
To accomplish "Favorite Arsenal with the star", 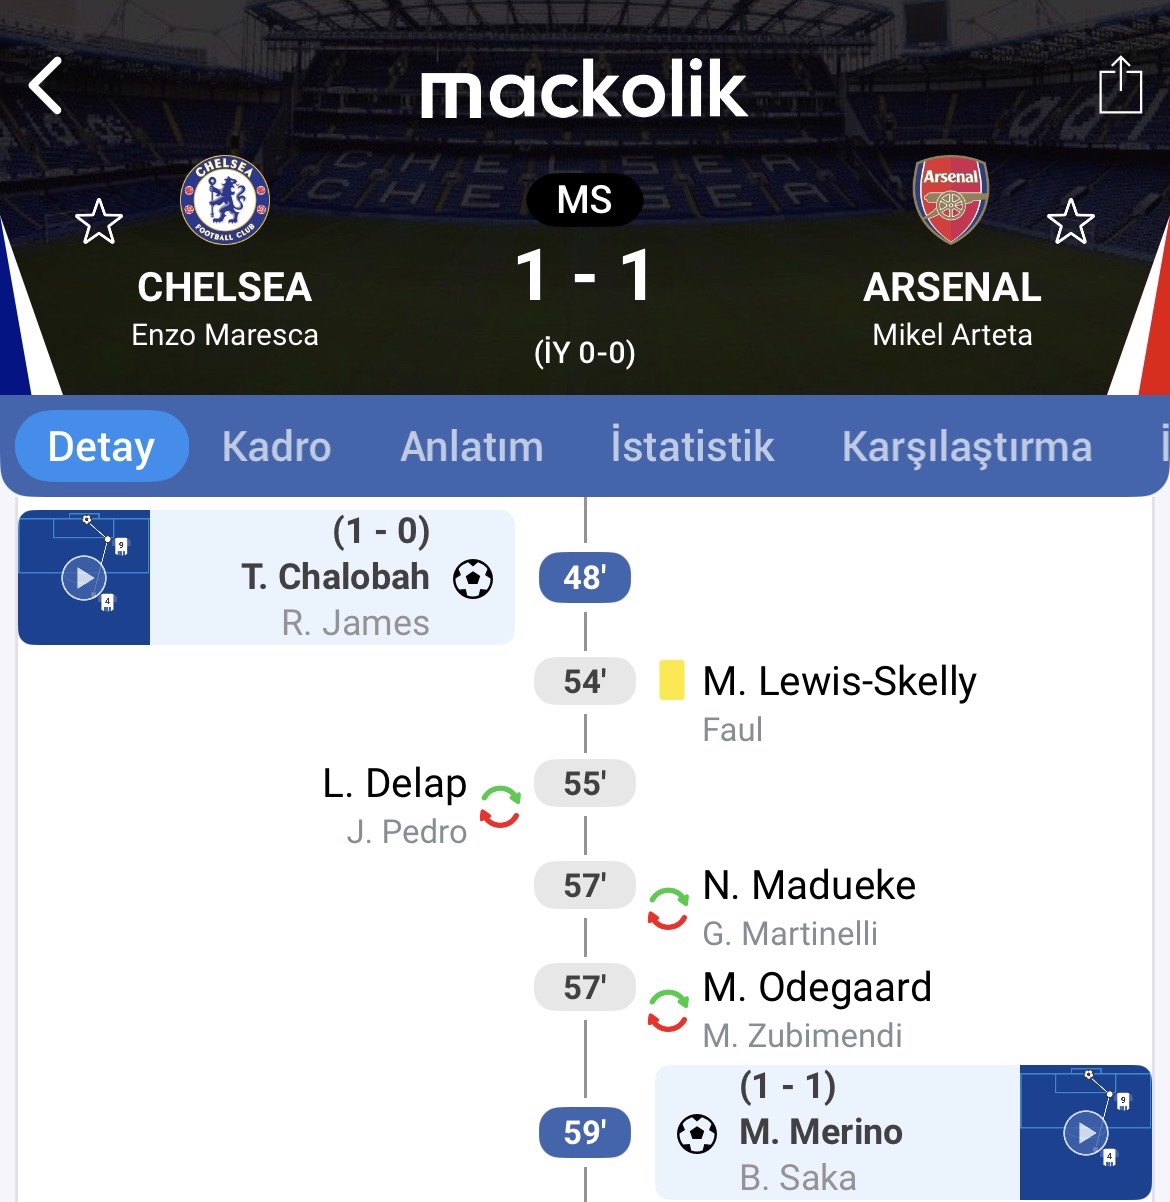I will coord(1070,222).
